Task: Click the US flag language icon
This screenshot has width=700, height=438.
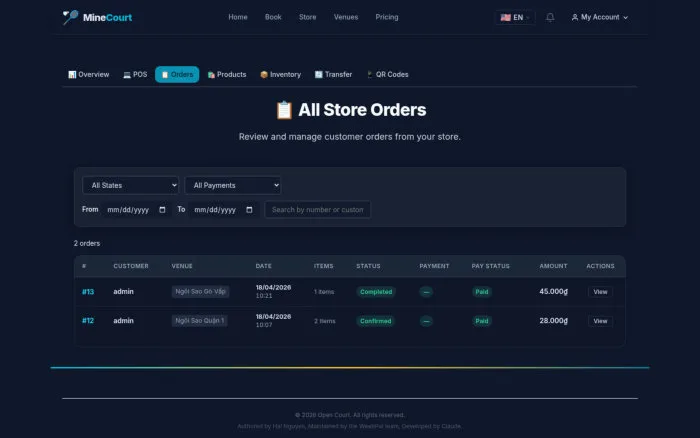Action: click(505, 17)
